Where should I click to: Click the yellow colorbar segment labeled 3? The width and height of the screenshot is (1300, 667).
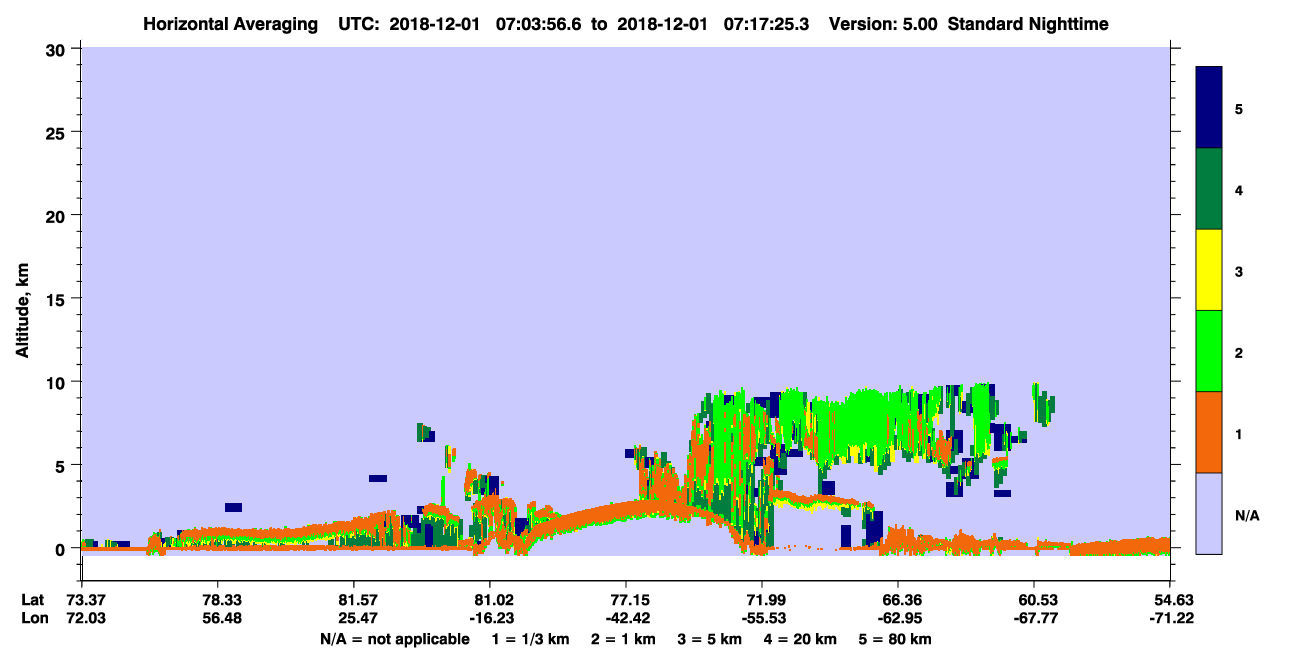(1209, 270)
